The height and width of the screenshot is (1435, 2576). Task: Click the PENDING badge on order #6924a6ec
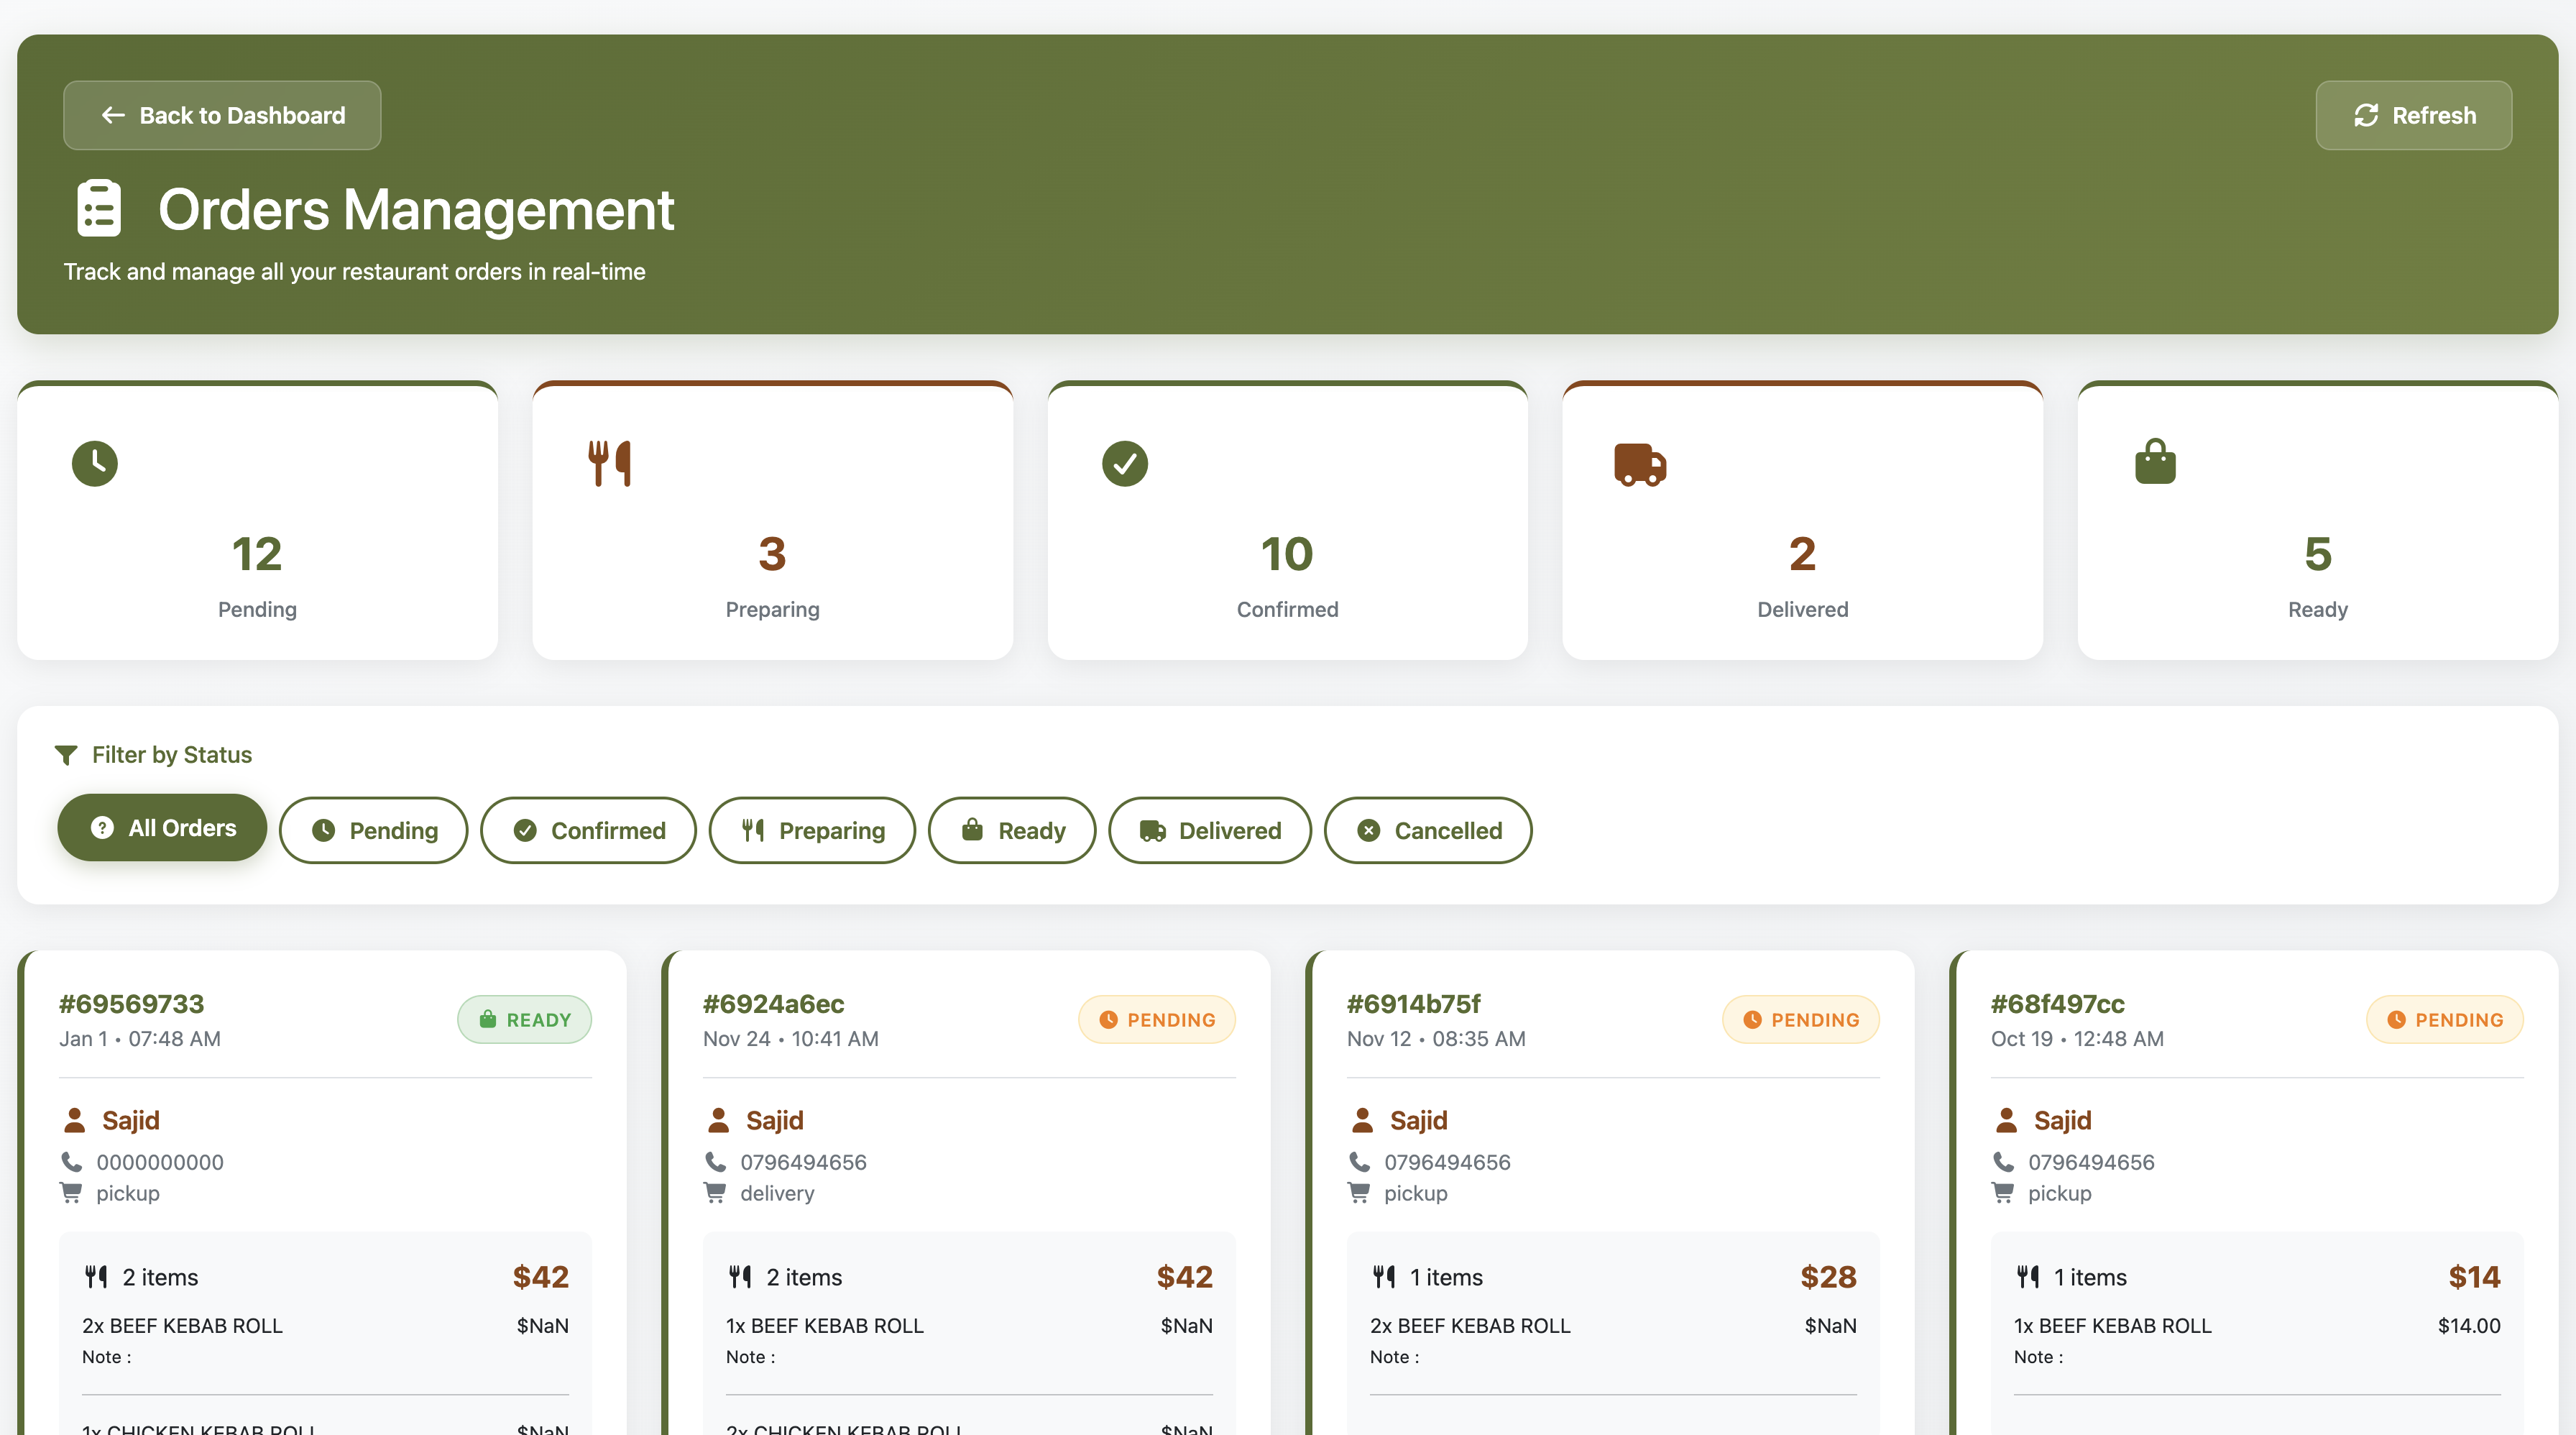1156,1020
